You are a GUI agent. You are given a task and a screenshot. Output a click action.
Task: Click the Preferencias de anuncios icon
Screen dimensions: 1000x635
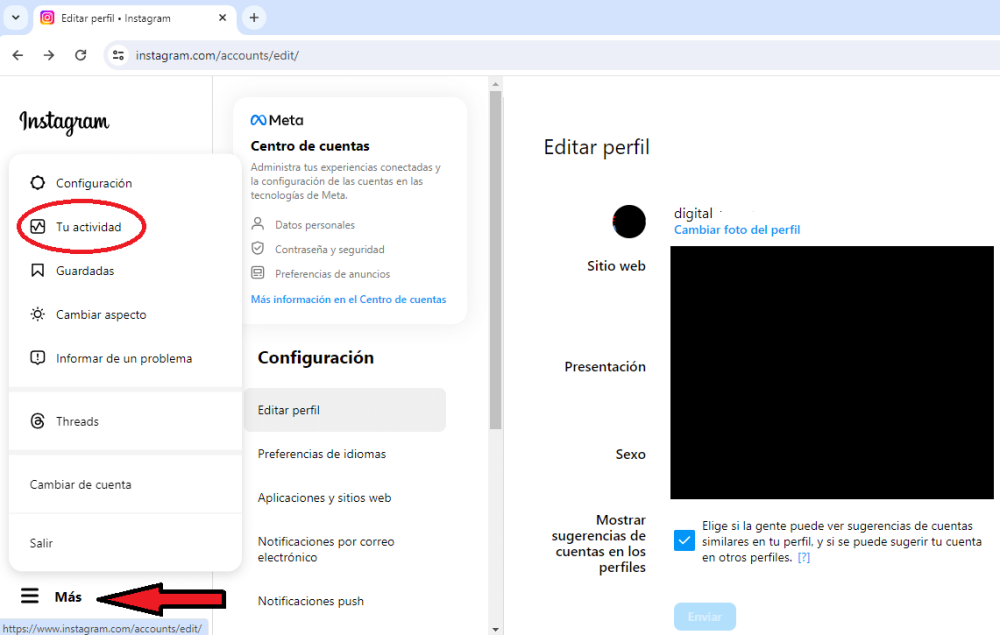click(258, 273)
